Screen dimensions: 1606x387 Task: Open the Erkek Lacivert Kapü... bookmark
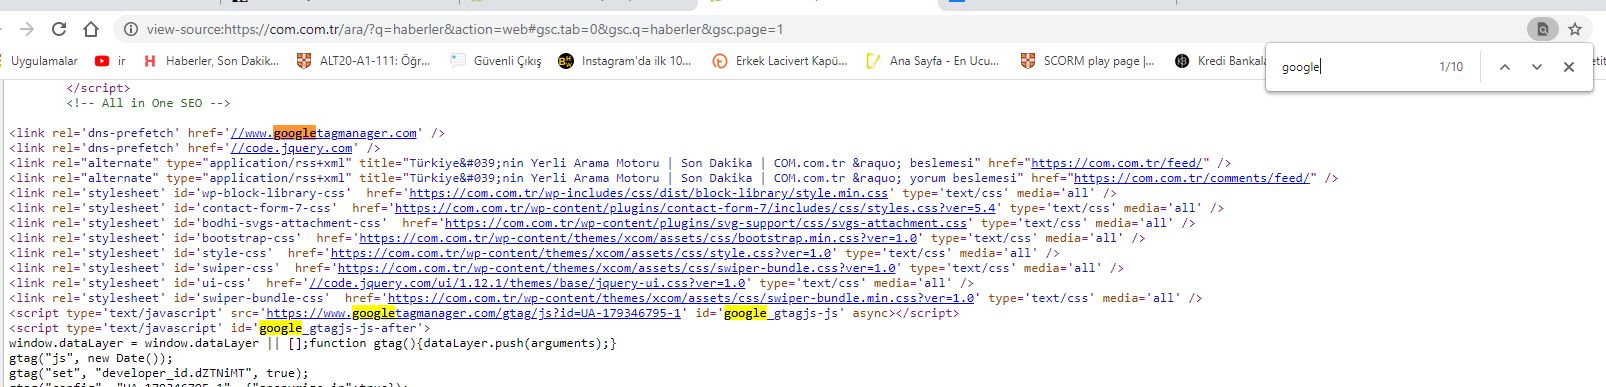click(x=780, y=61)
